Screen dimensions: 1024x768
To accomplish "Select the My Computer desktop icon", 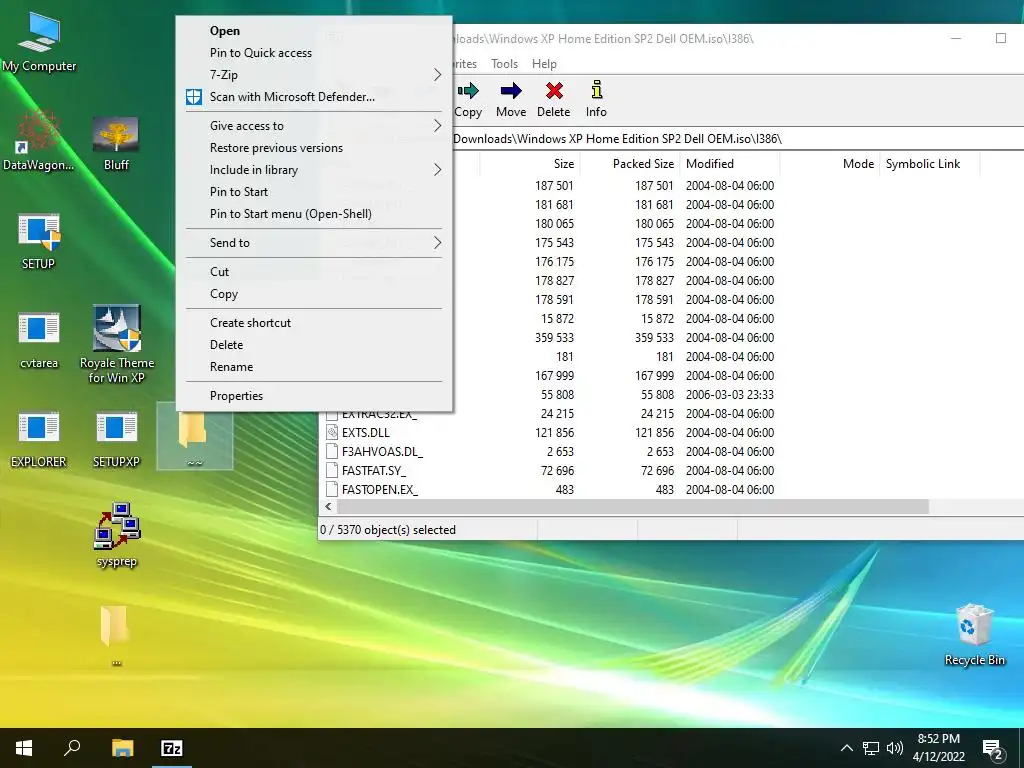I will pyautogui.click(x=39, y=41).
